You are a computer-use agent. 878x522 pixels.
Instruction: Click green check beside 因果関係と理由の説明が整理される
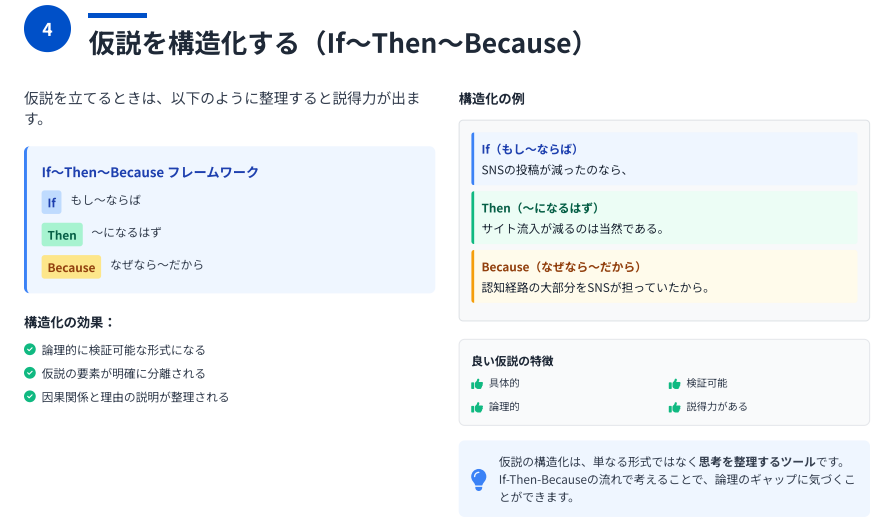click(x=30, y=397)
